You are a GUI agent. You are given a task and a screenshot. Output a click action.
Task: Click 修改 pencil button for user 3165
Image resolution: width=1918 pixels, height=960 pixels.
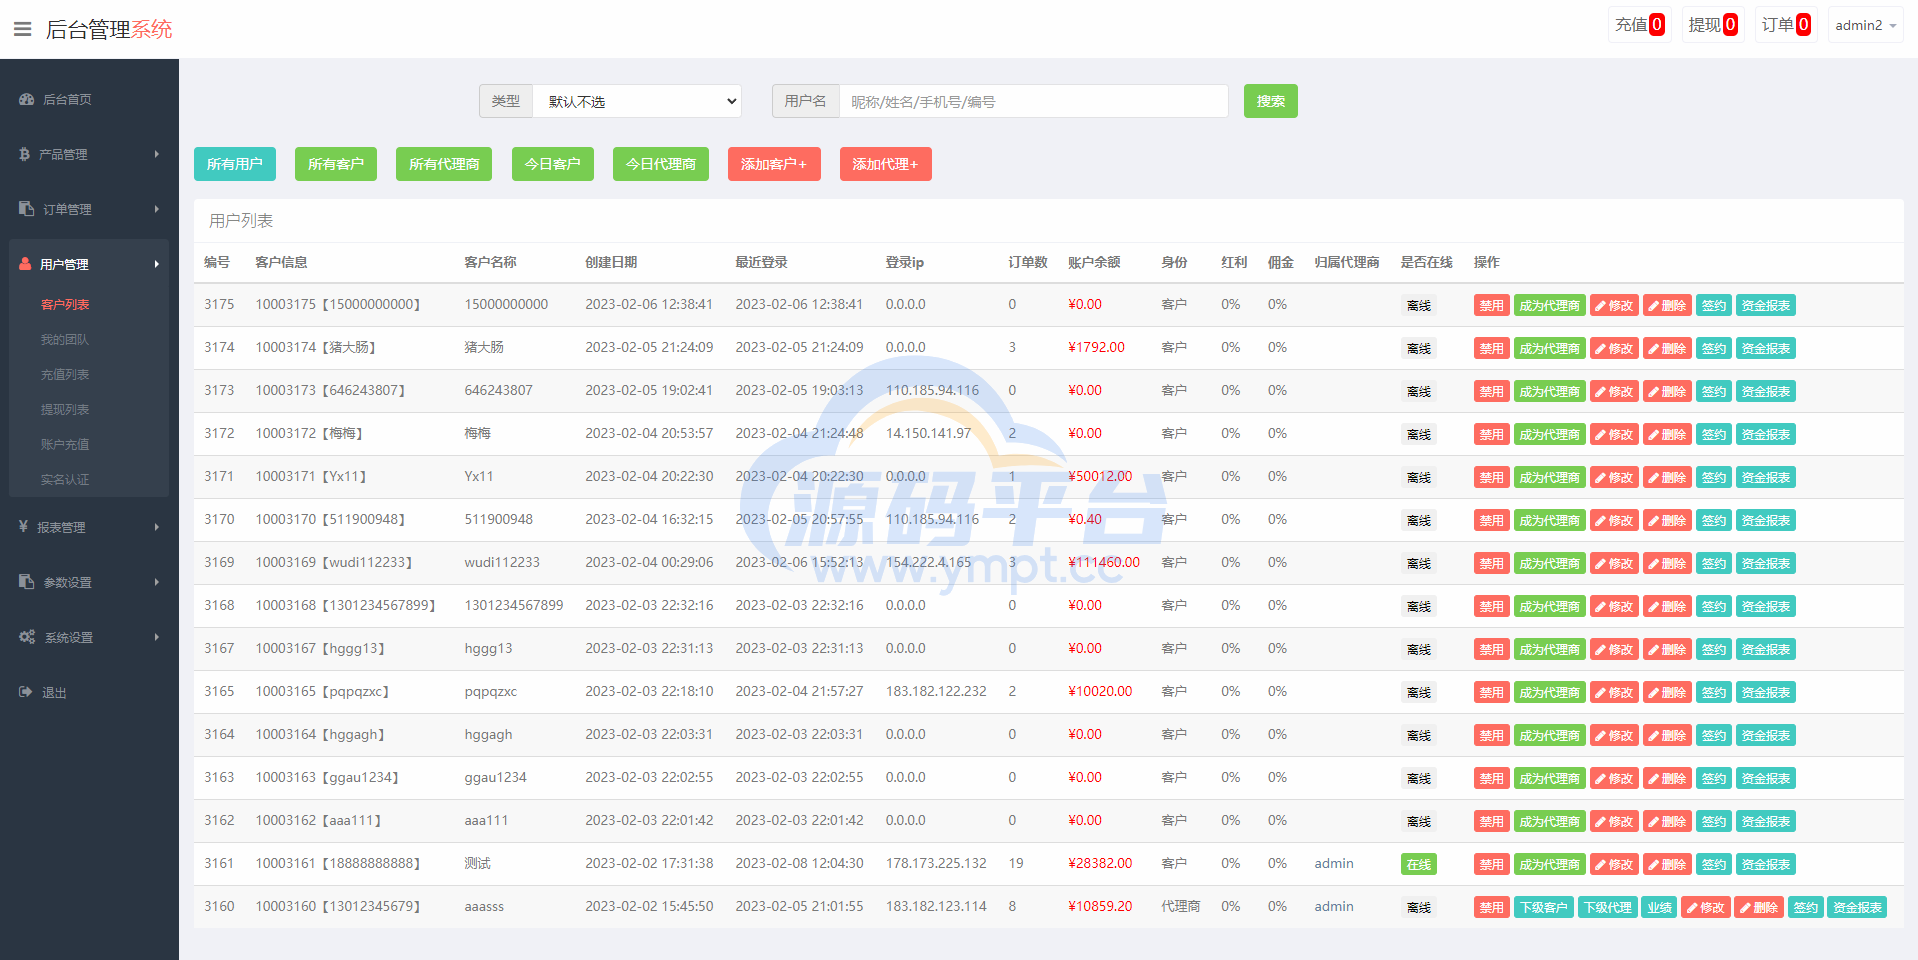(1614, 693)
